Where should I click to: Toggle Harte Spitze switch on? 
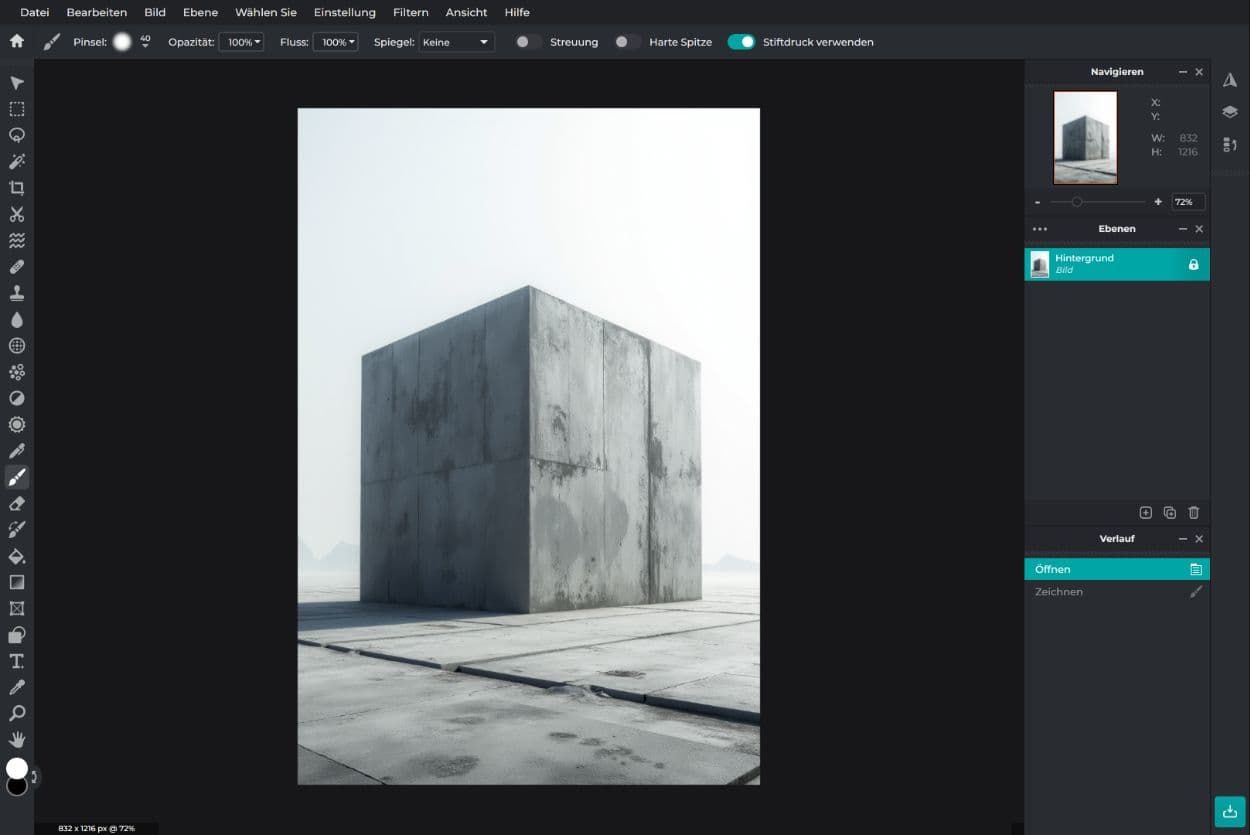pyautogui.click(x=627, y=42)
